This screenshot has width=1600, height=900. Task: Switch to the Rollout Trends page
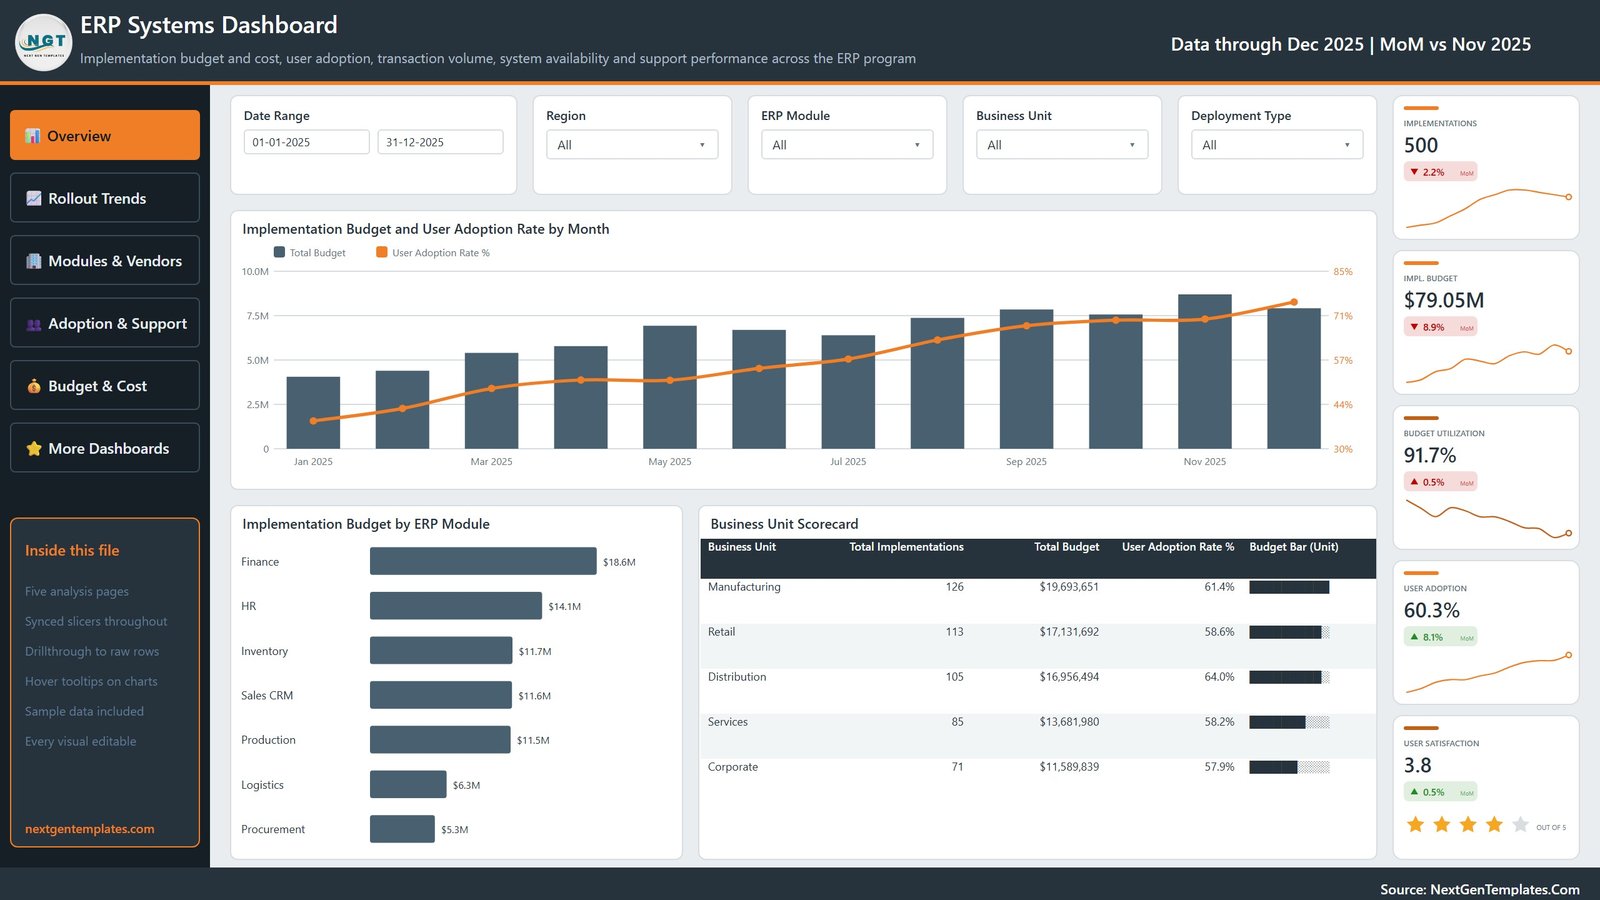click(x=105, y=198)
